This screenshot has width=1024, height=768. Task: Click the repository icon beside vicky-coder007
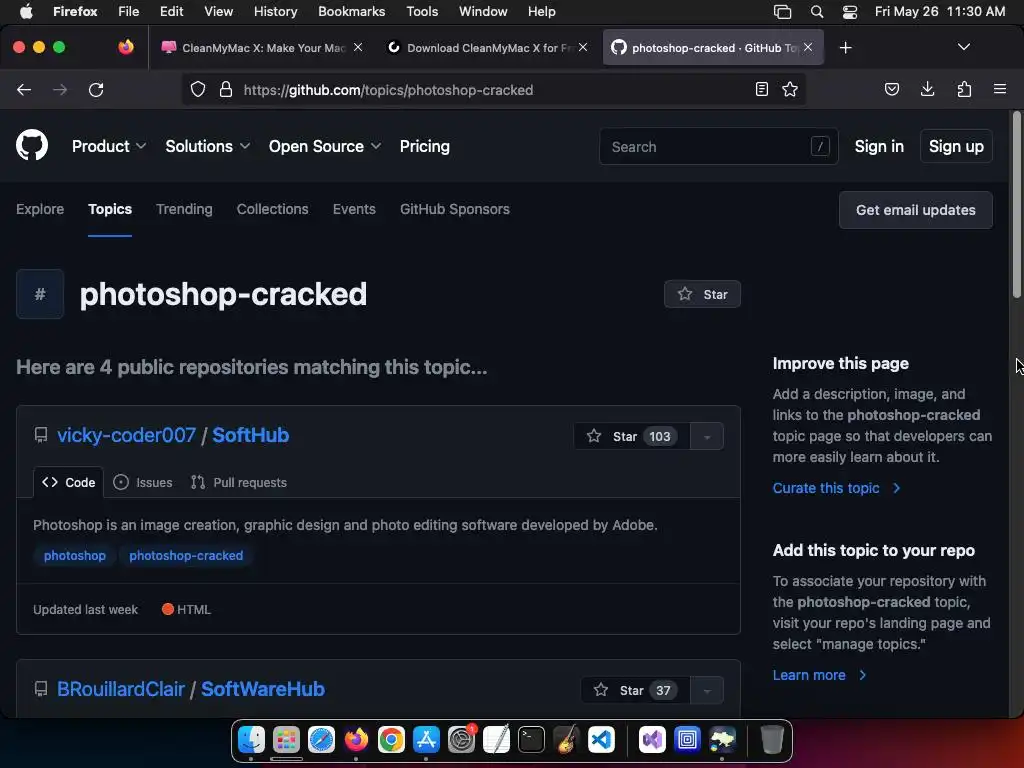click(x=41, y=436)
